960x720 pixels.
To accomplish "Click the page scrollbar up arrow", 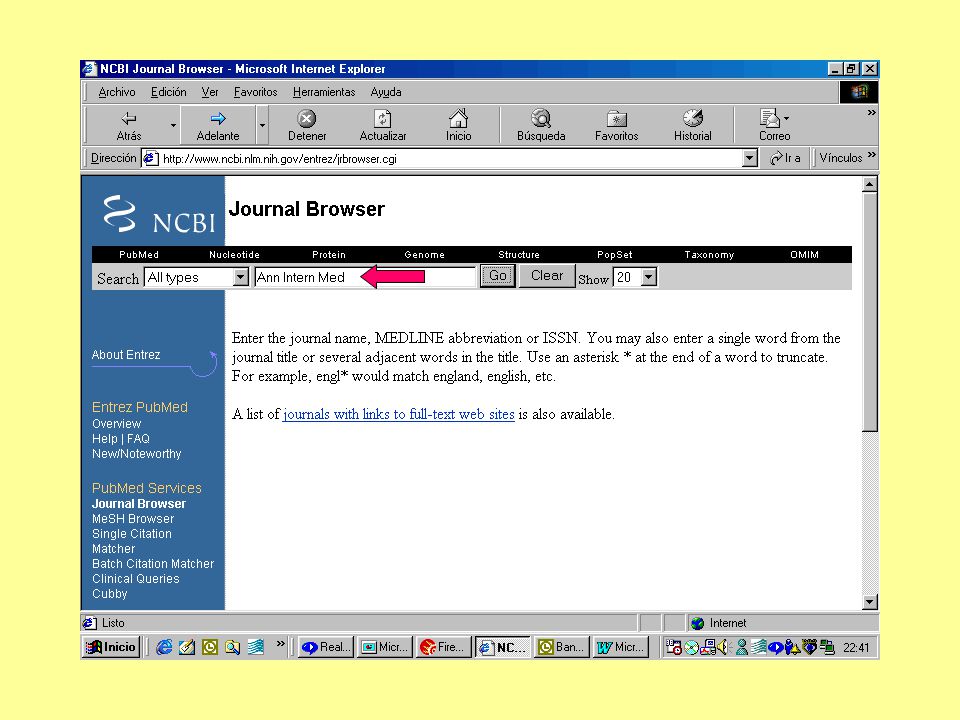I will click(869, 184).
